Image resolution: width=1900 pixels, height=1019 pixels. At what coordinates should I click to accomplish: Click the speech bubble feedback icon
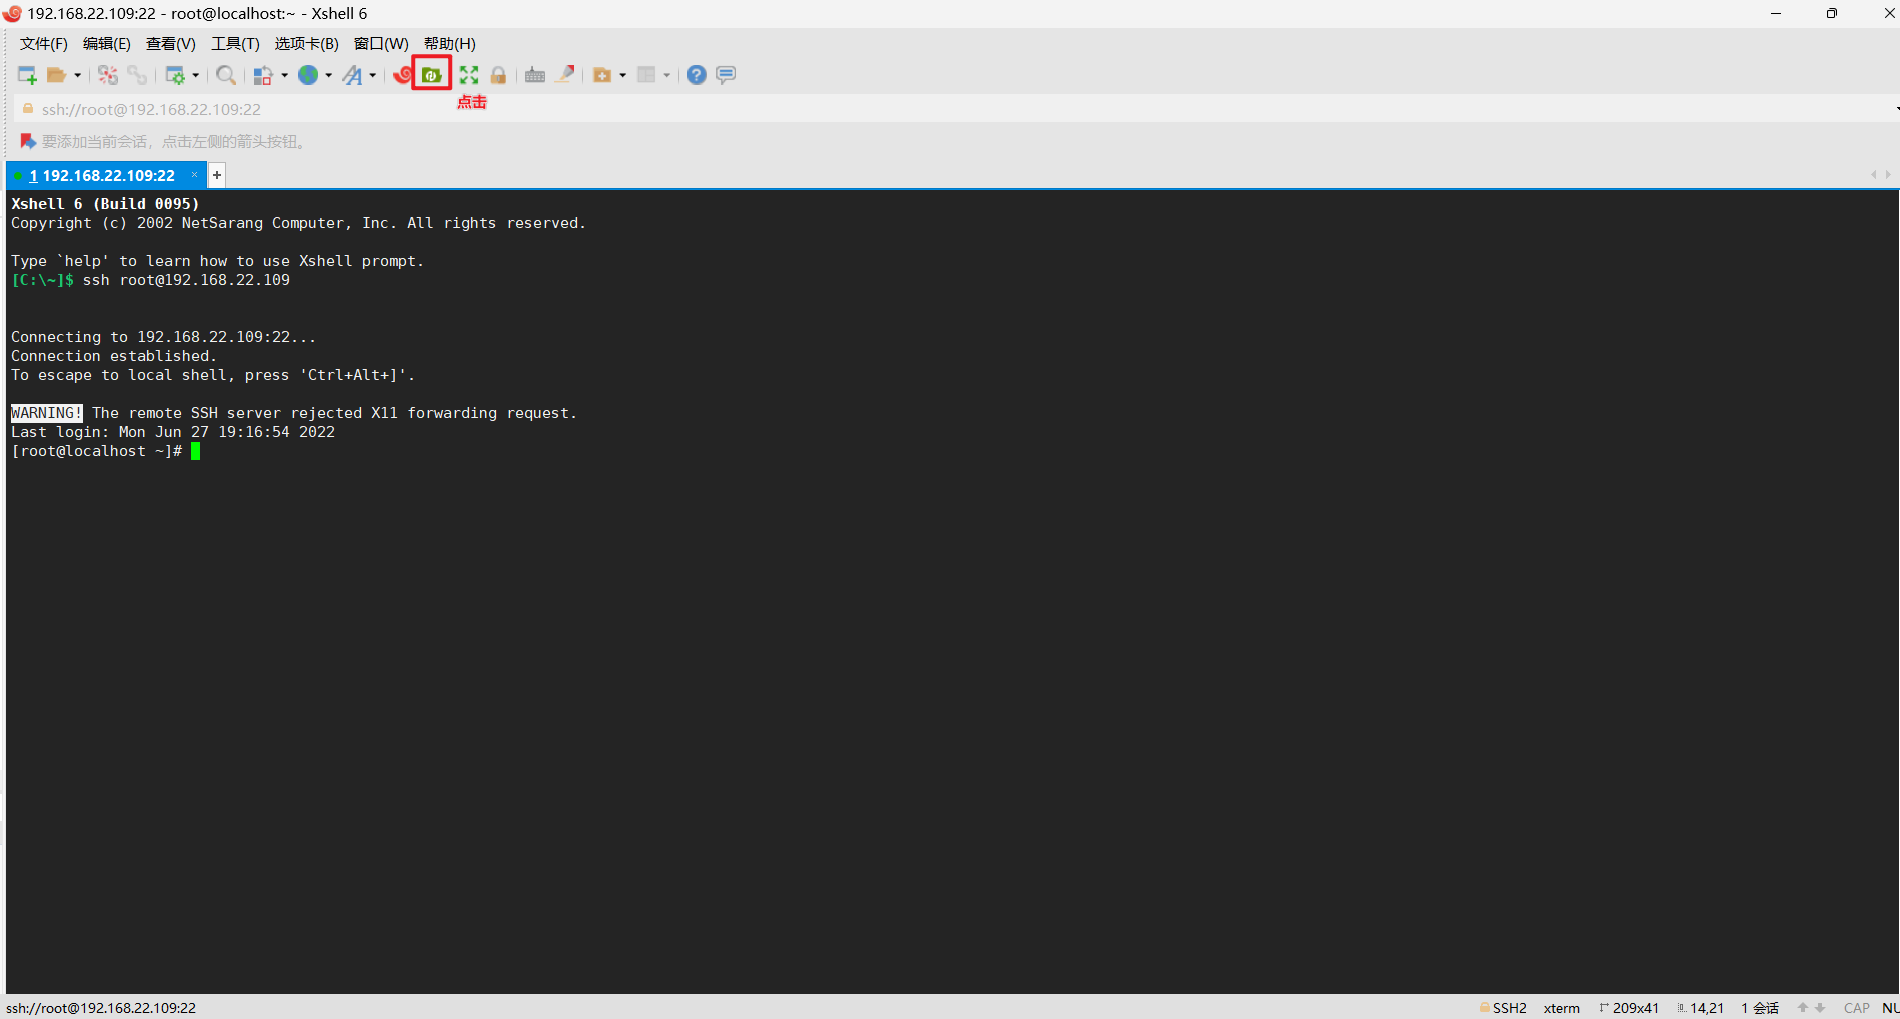pos(726,75)
